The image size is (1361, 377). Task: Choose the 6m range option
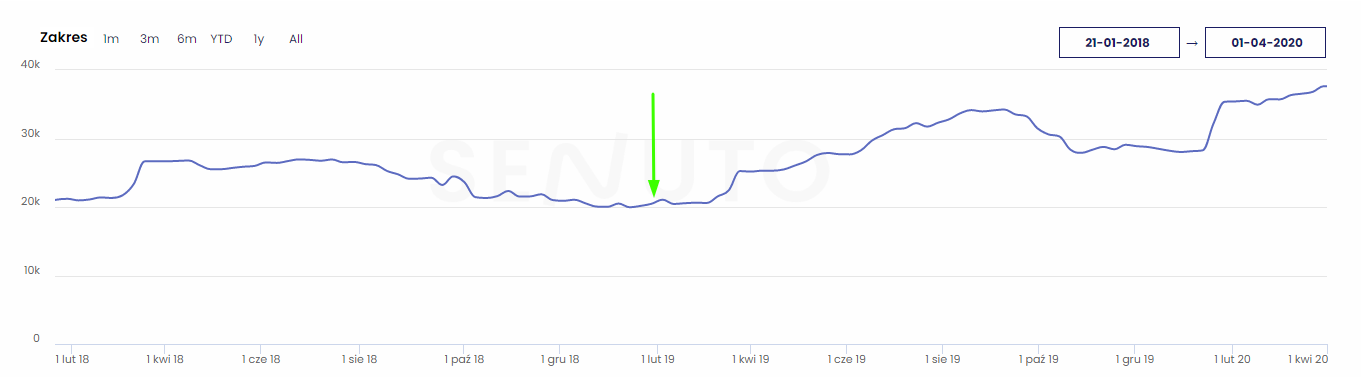coord(187,39)
